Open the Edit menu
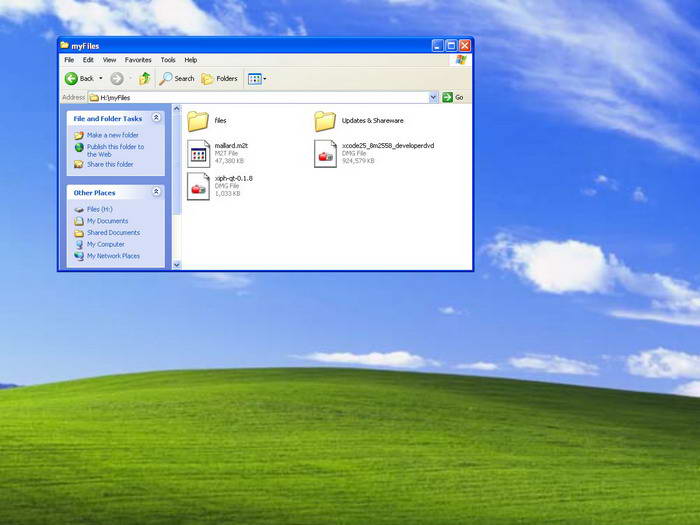The height and width of the screenshot is (525, 700). (88, 60)
